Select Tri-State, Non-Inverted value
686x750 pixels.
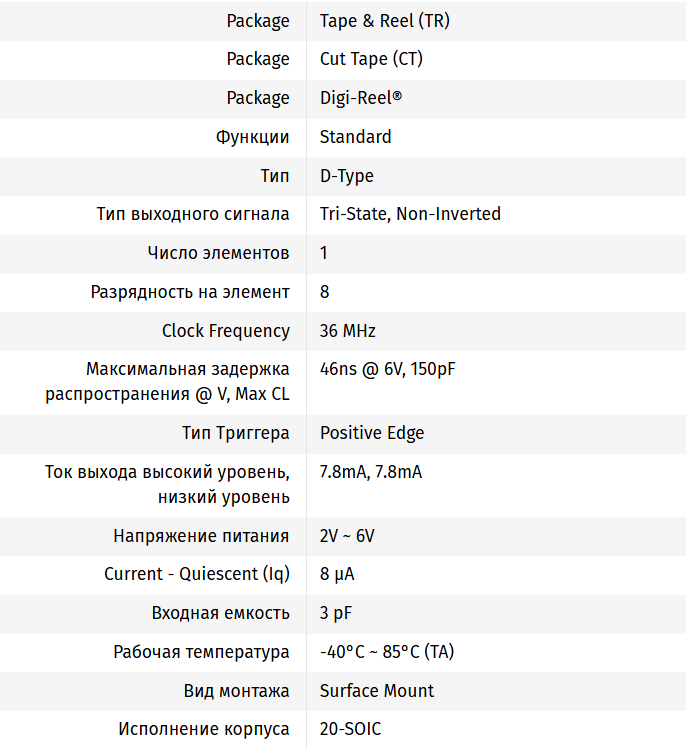[x=410, y=214]
